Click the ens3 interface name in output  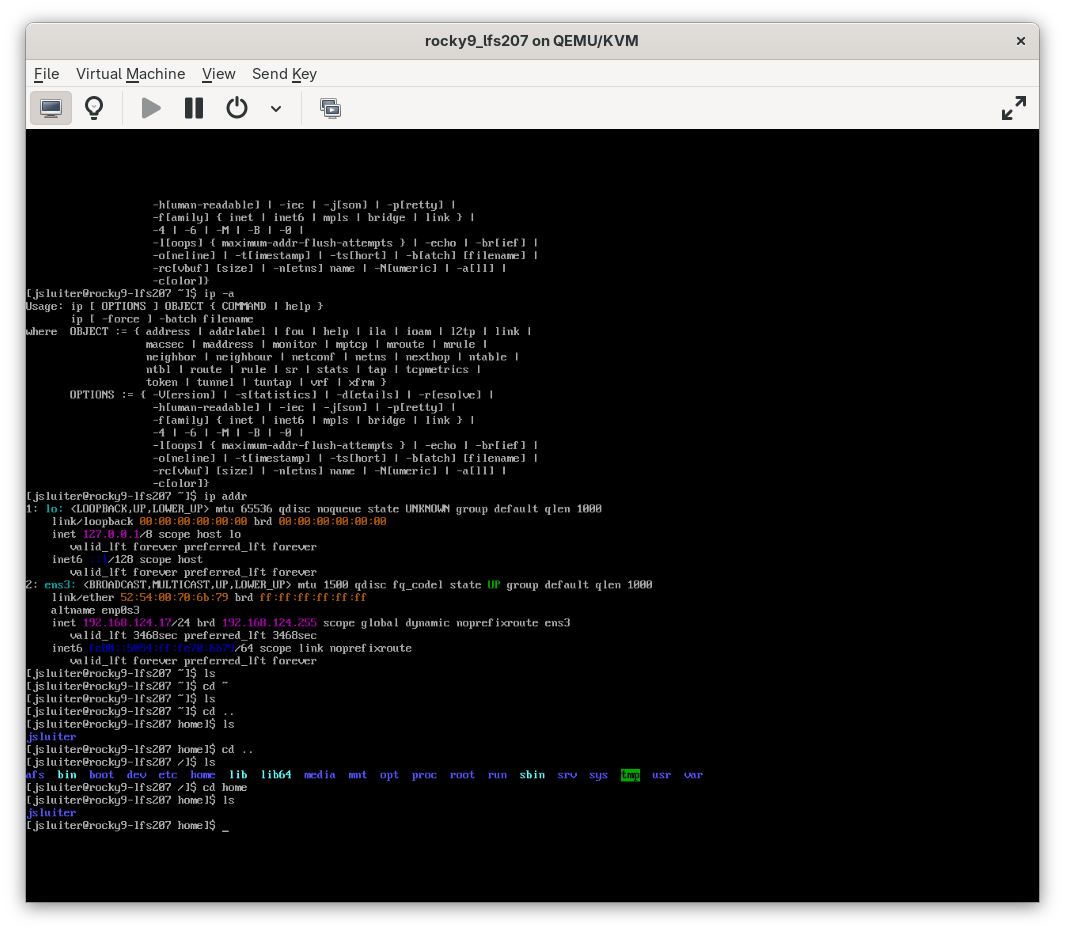(53, 584)
